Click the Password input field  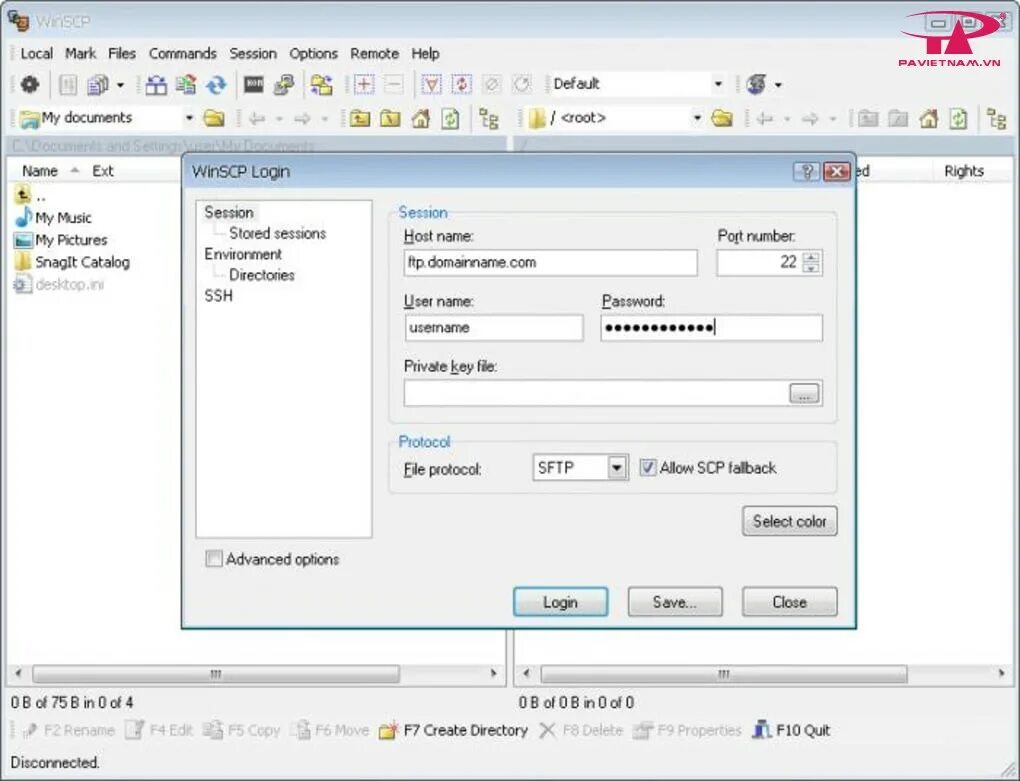(712, 328)
